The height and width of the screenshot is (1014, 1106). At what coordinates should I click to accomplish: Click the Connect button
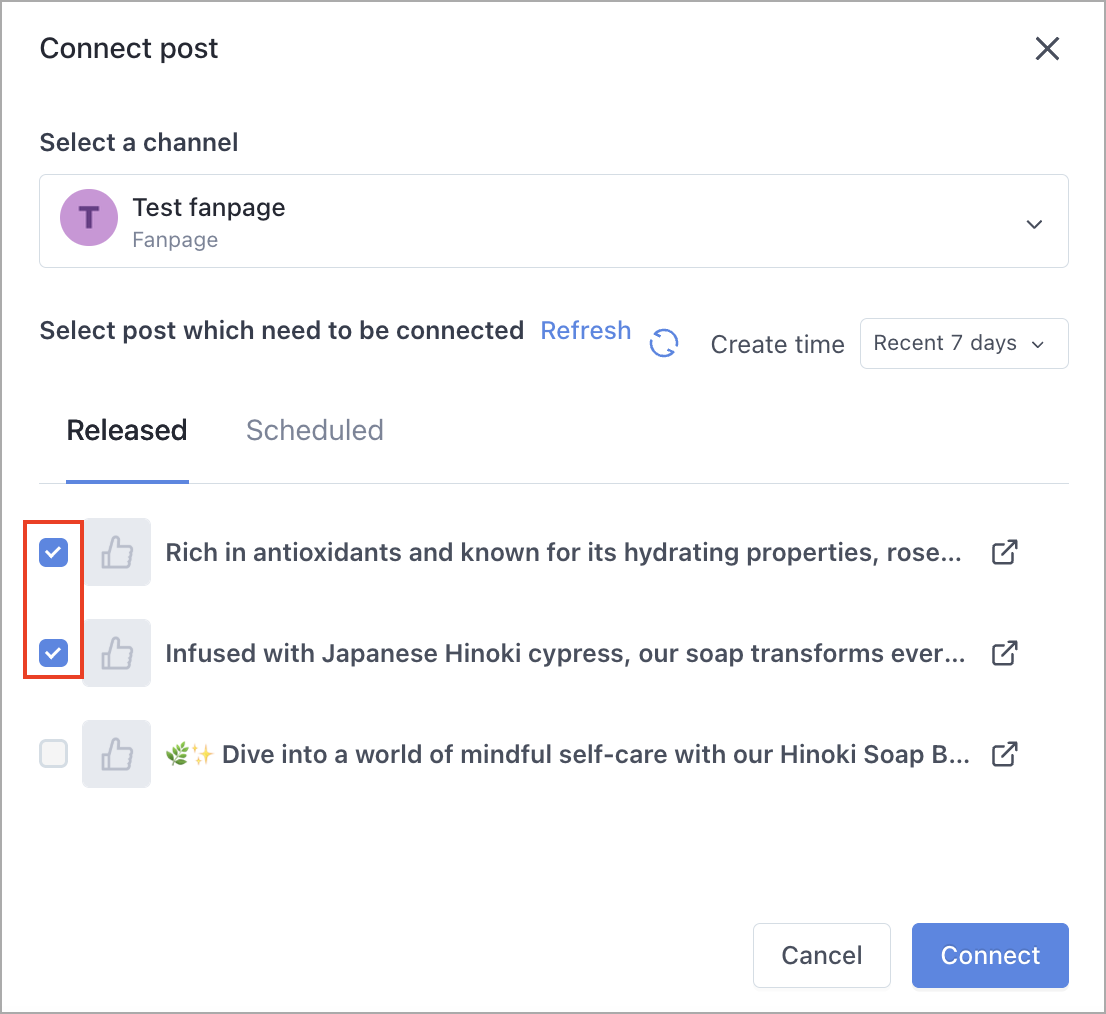pyautogui.click(x=990, y=955)
